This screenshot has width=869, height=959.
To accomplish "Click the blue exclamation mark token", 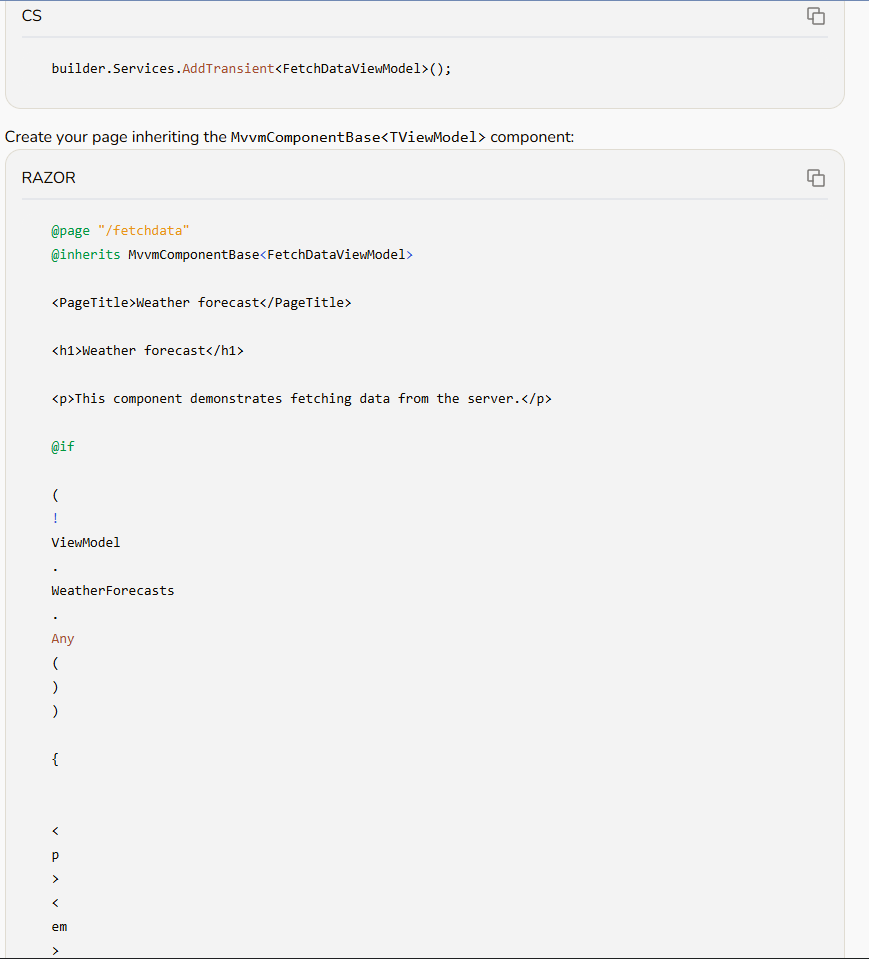I will [55, 519].
